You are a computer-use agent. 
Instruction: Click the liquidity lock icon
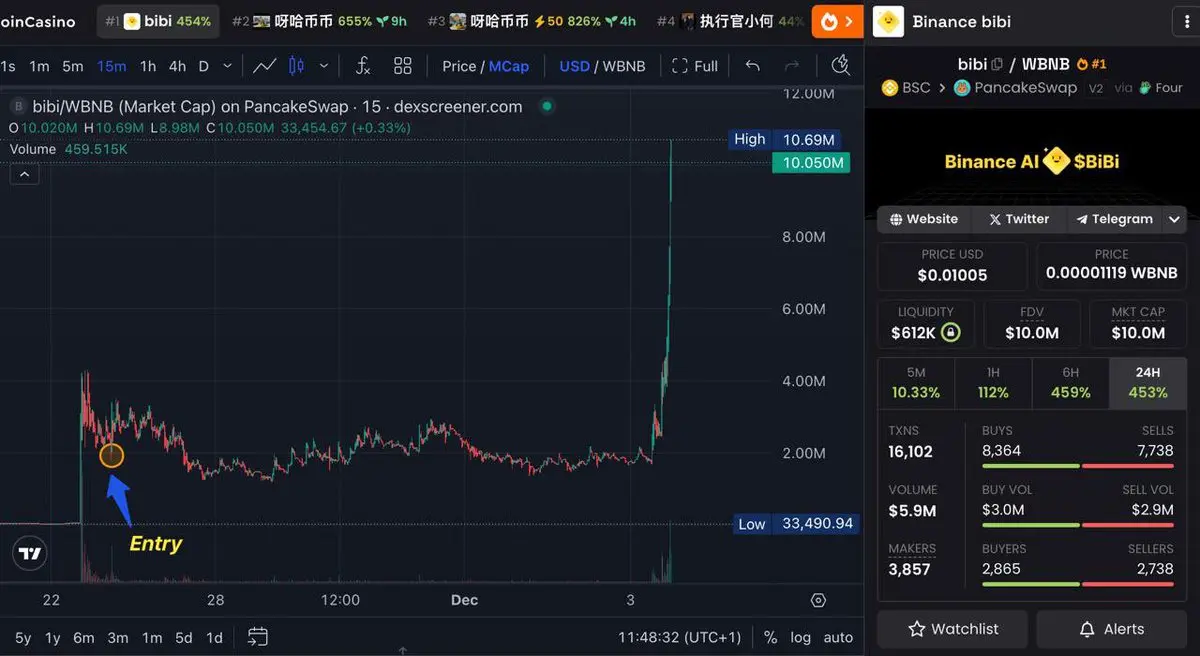click(951, 332)
